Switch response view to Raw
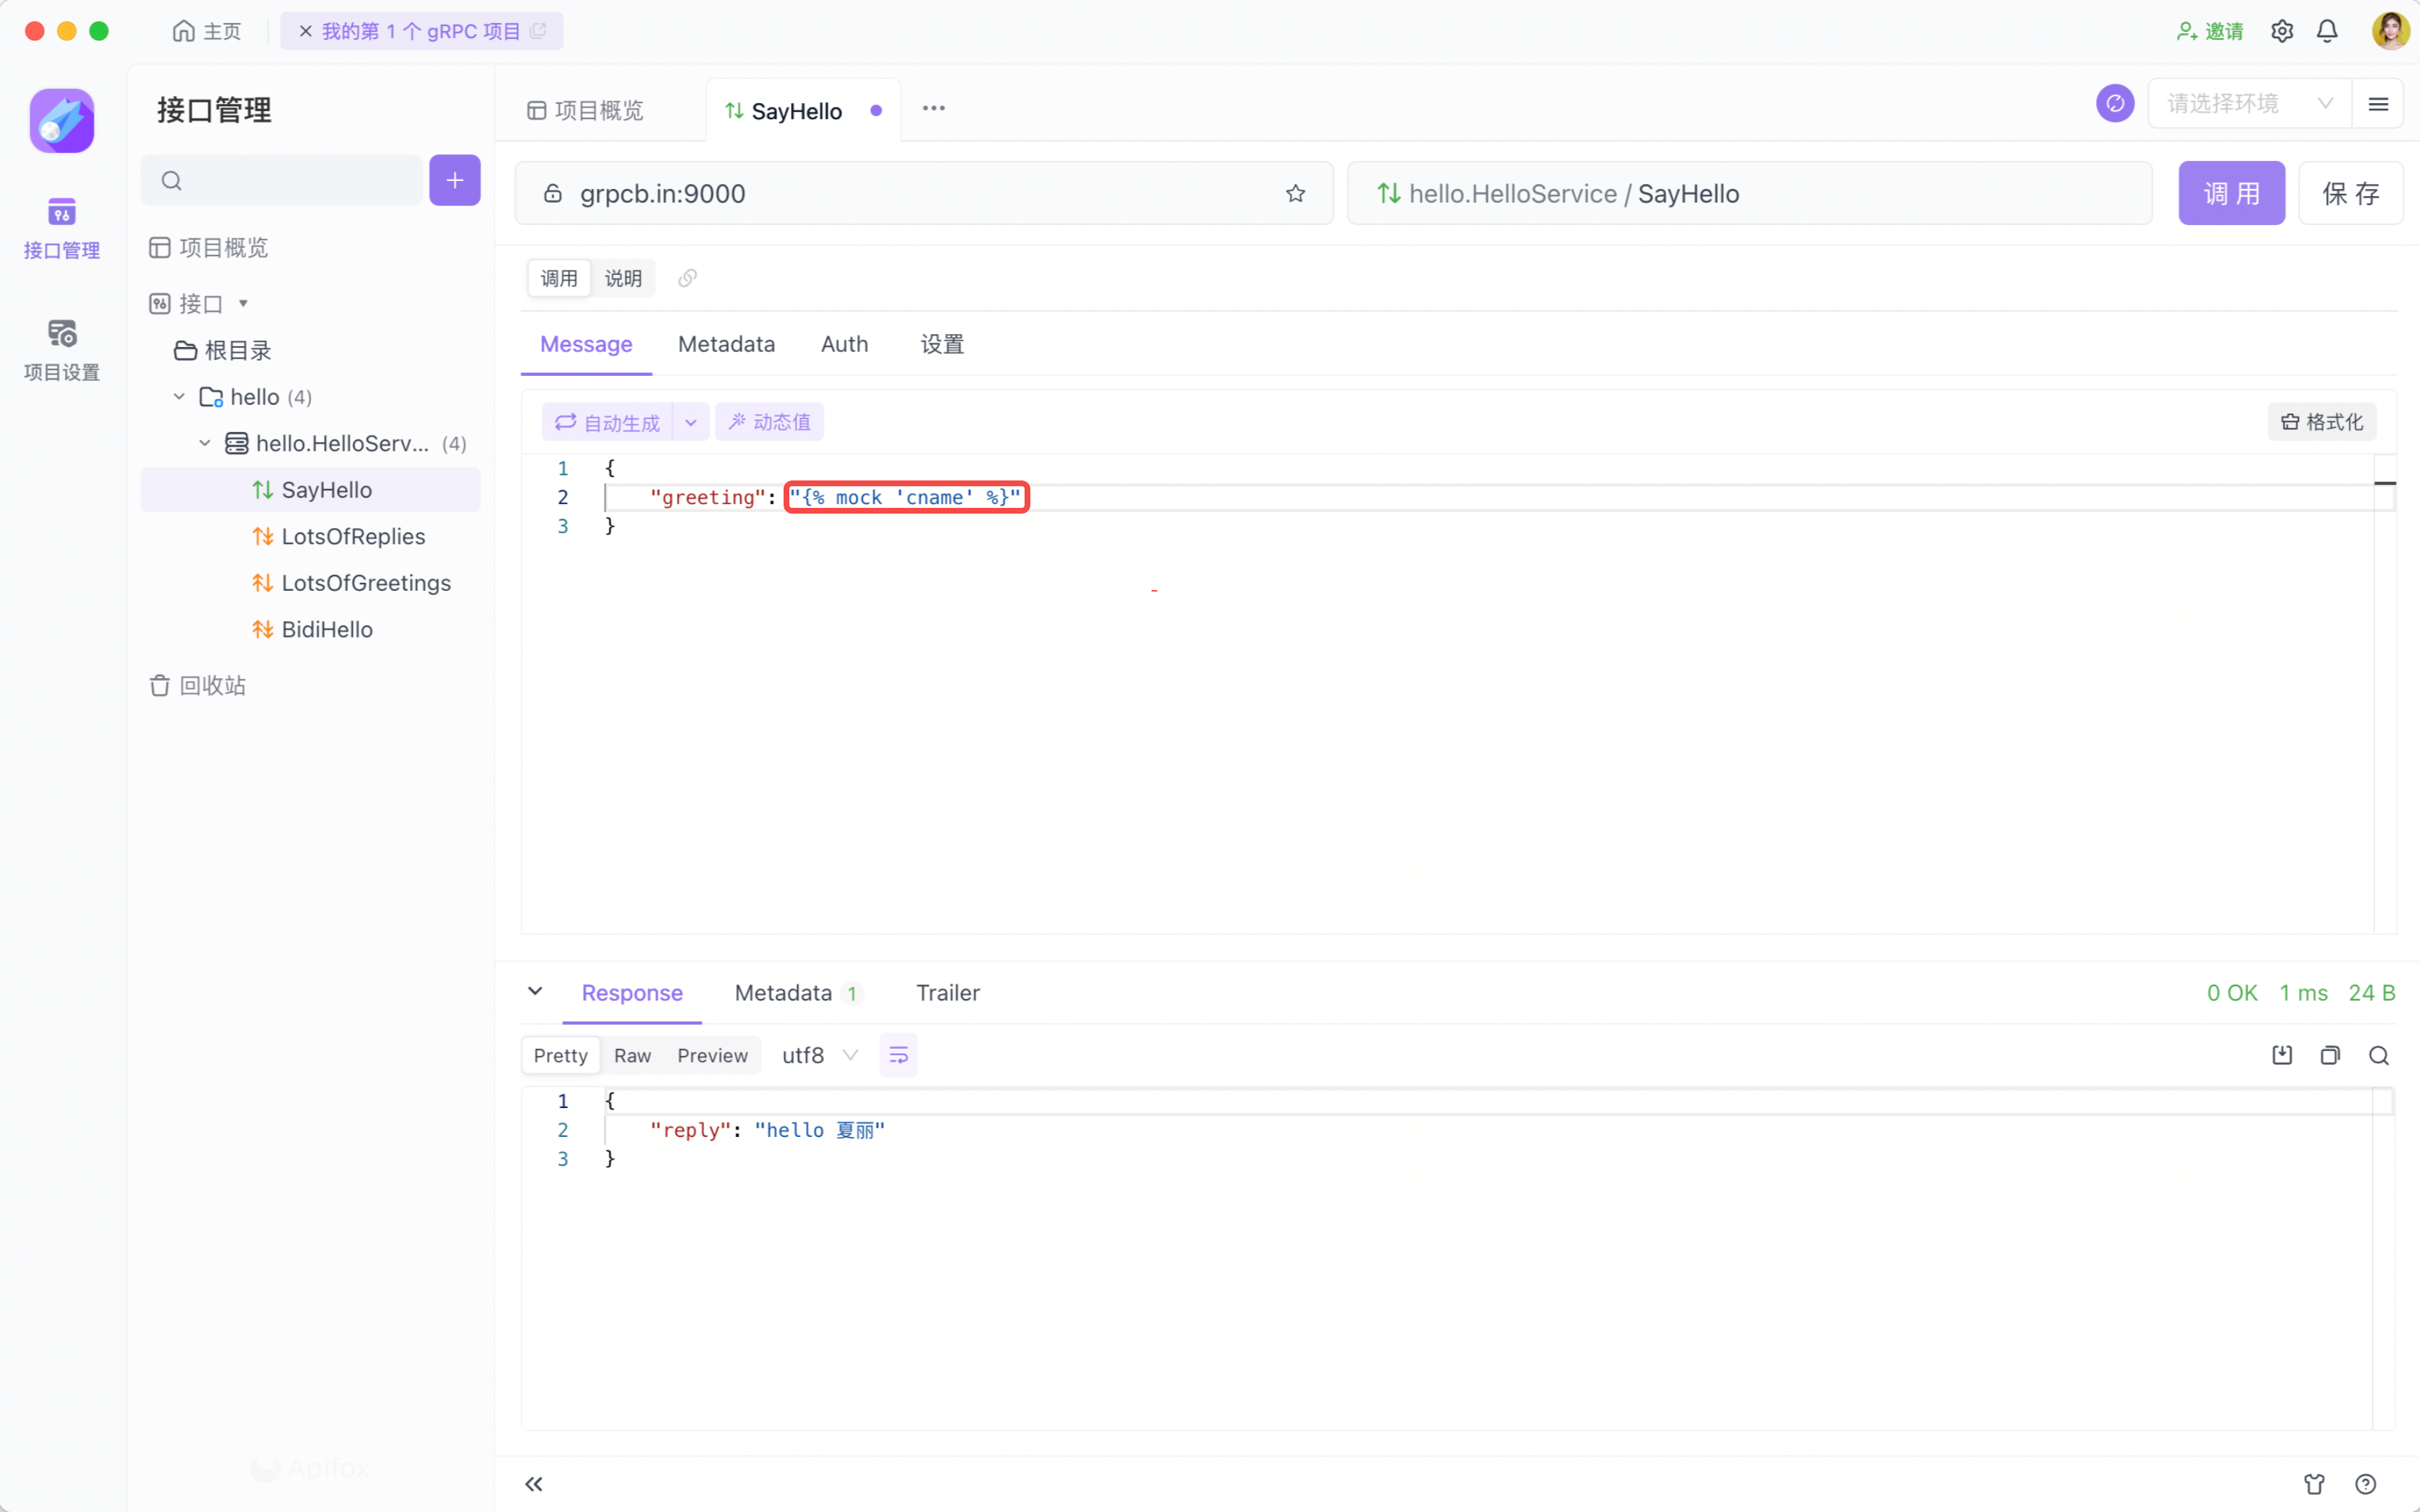Viewport: 2420px width, 1512px height. [632, 1055]
